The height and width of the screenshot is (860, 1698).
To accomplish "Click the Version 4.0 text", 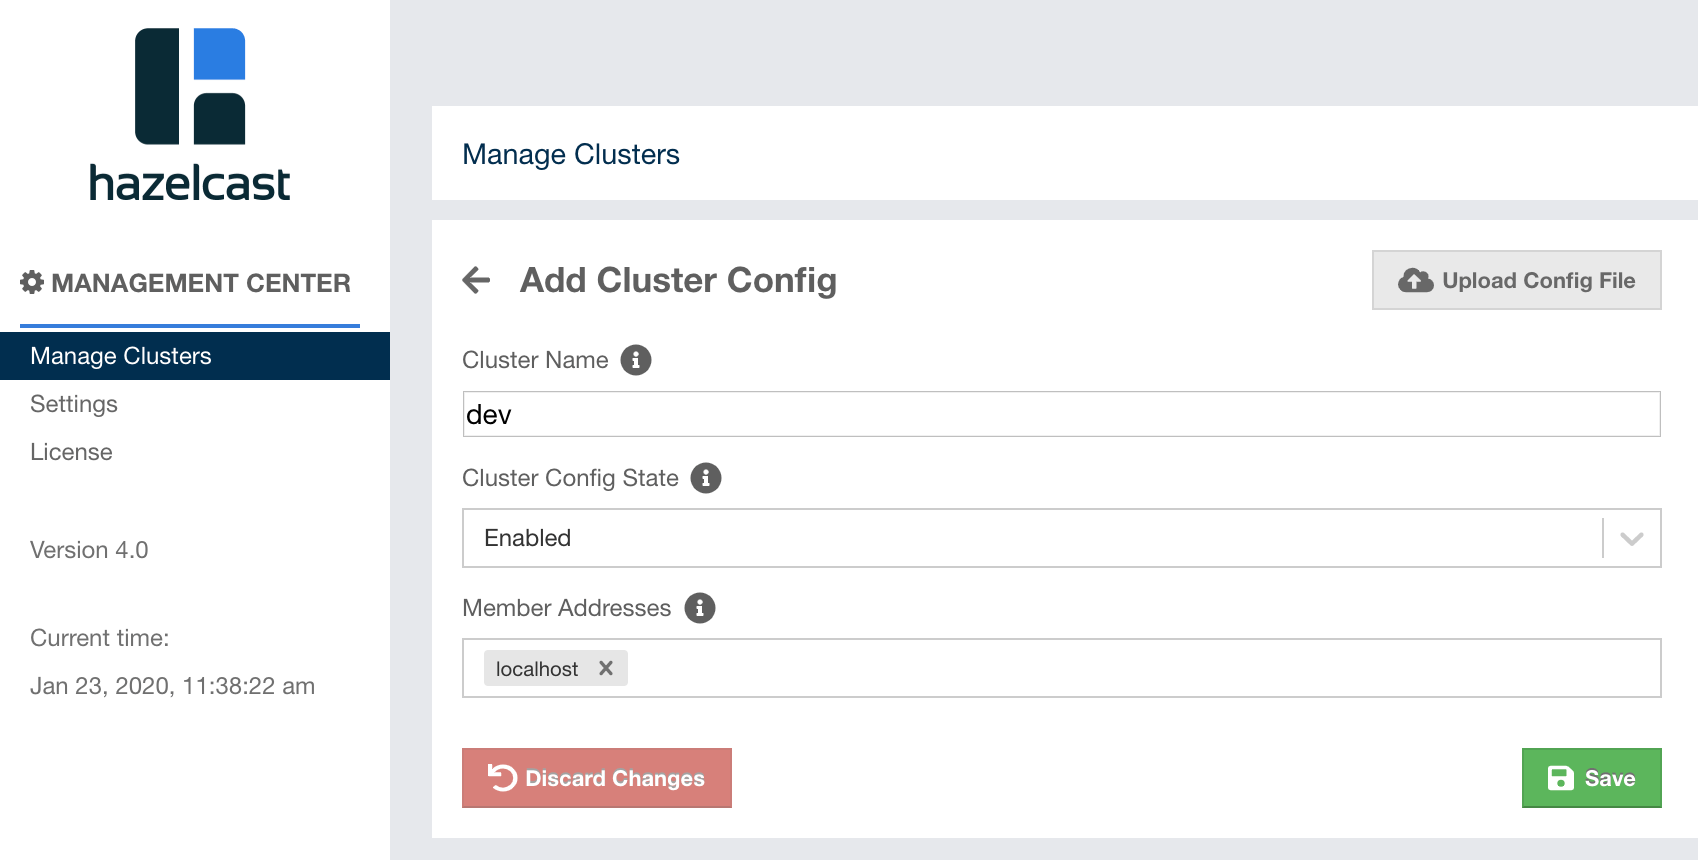I will pos(89,550).
